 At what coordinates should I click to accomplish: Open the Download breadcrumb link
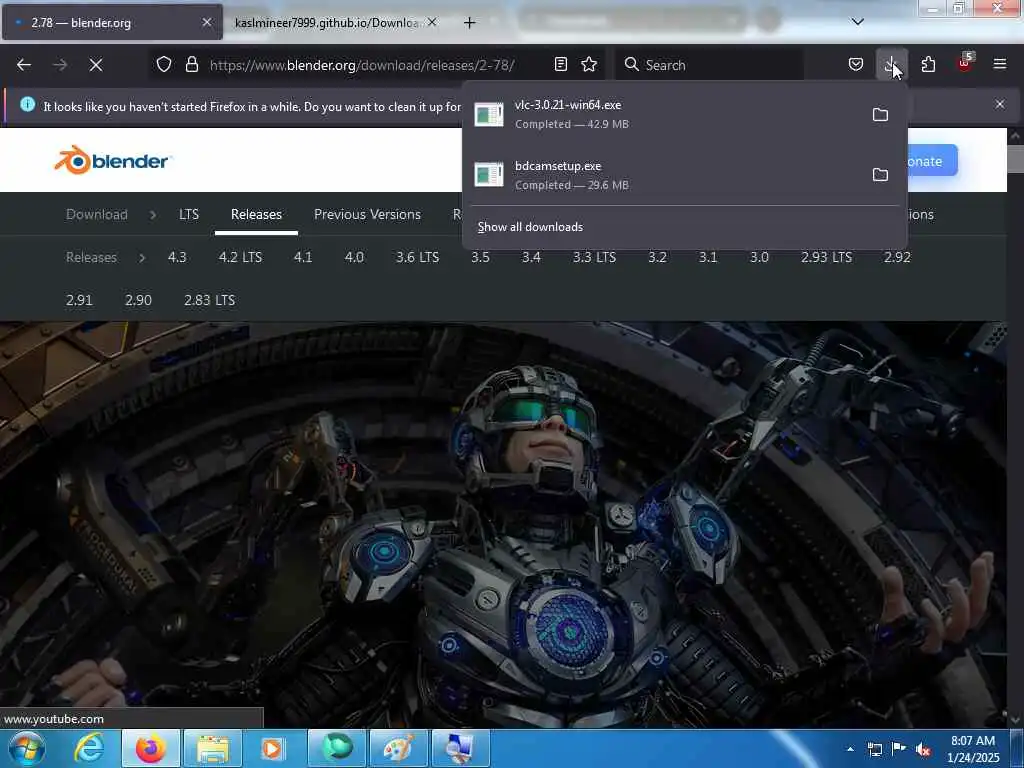tap(97, 214)
